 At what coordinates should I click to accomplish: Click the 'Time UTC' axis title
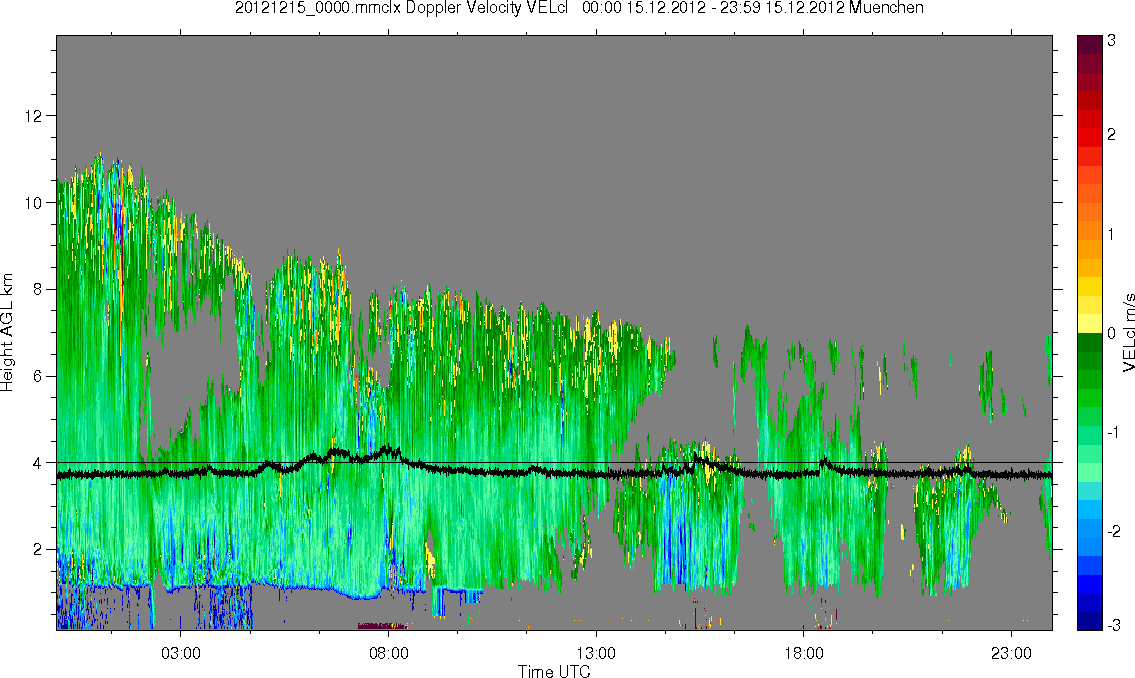point(554,671)
